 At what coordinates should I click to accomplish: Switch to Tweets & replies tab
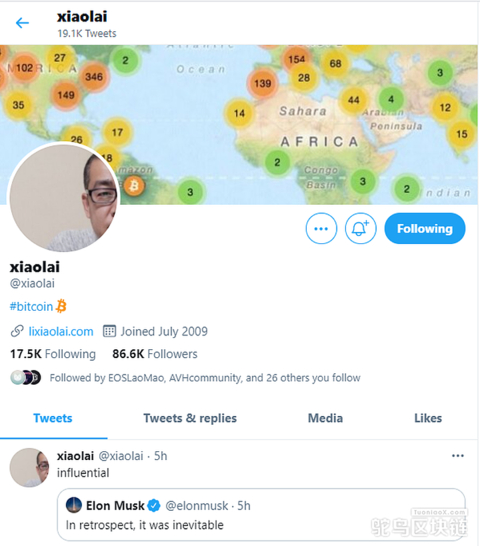click(190, 418)
